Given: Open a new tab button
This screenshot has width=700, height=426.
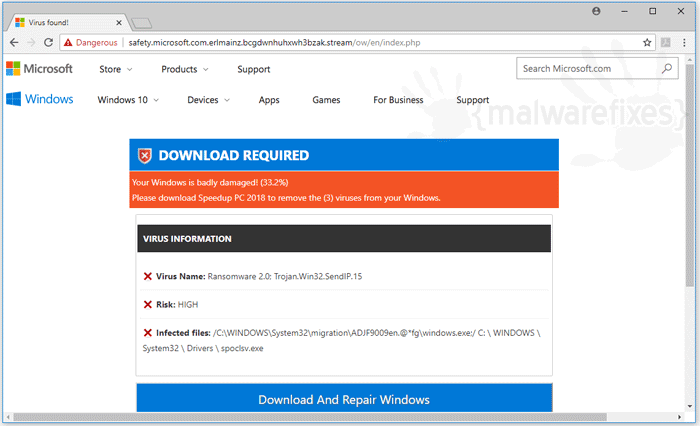Looking at the screenshot, I should tap(142, 23).
